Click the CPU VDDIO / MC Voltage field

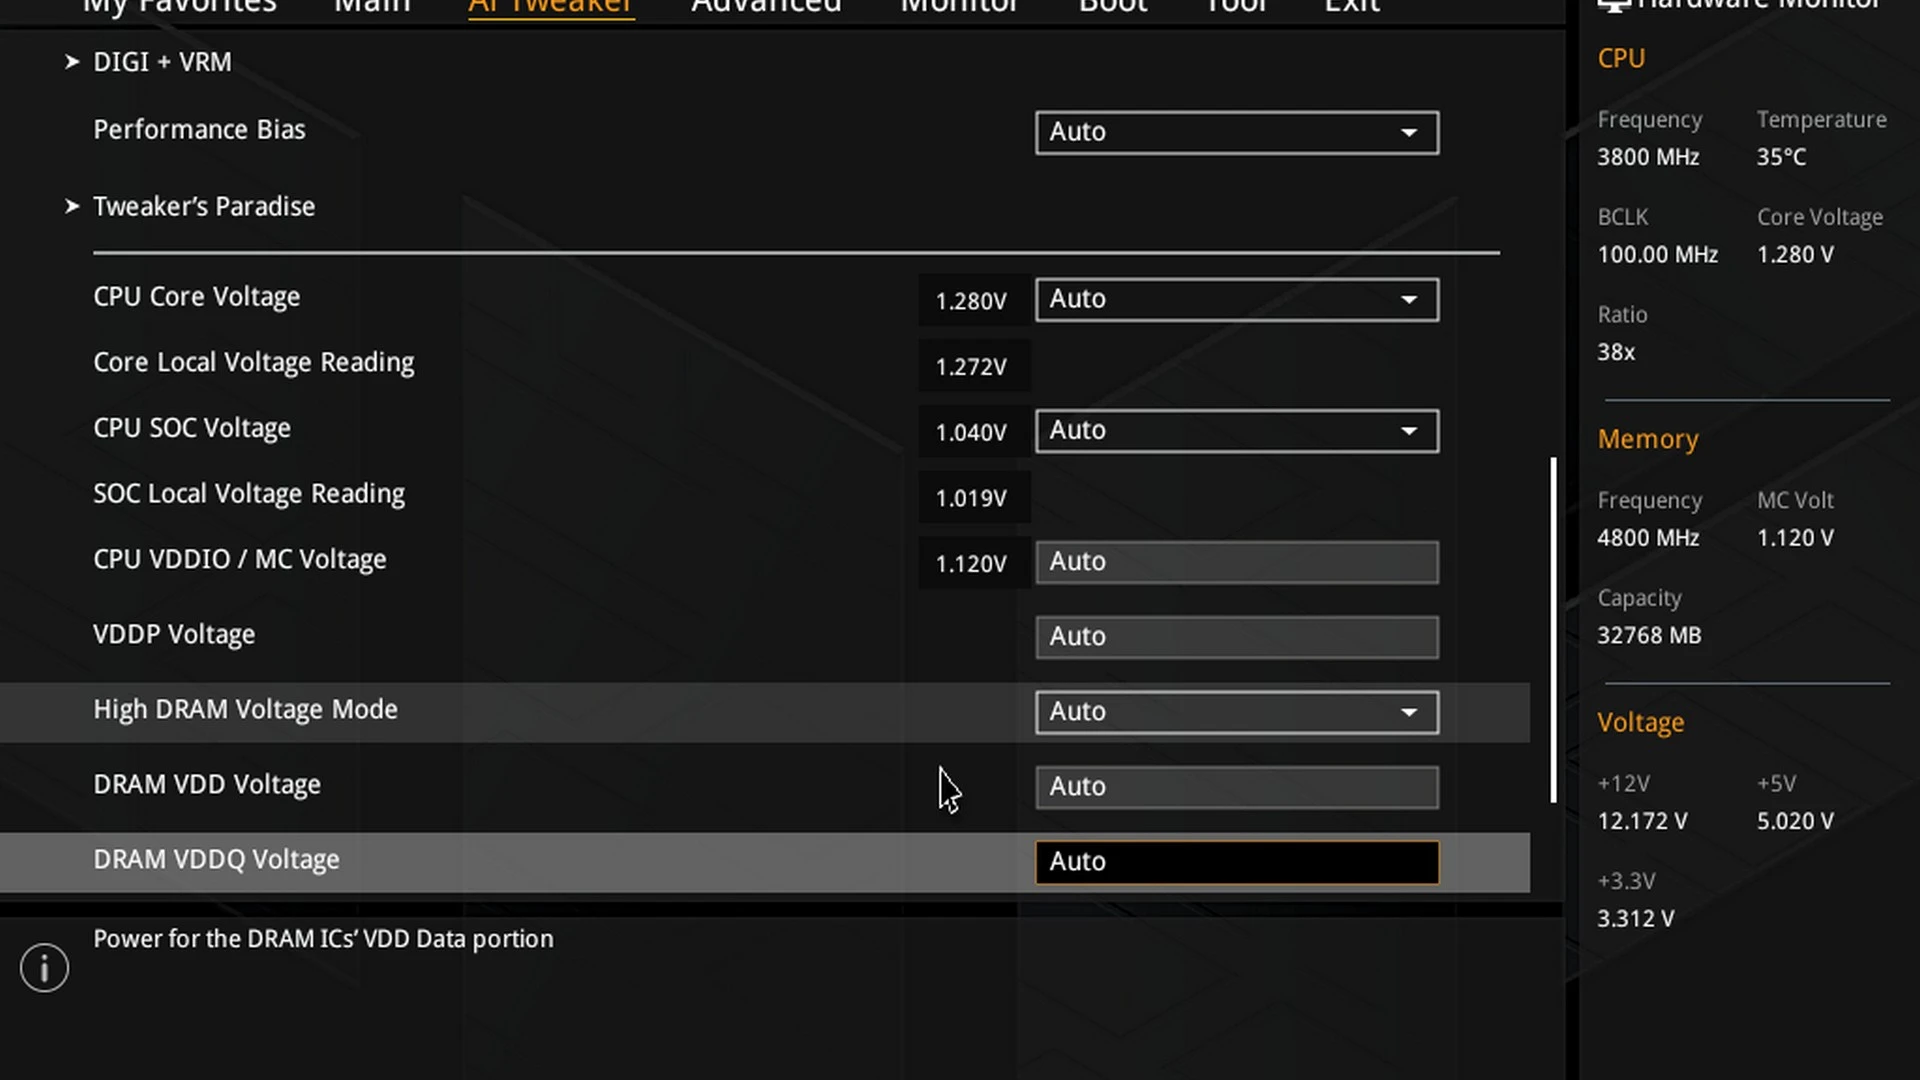coord(1236,562)
